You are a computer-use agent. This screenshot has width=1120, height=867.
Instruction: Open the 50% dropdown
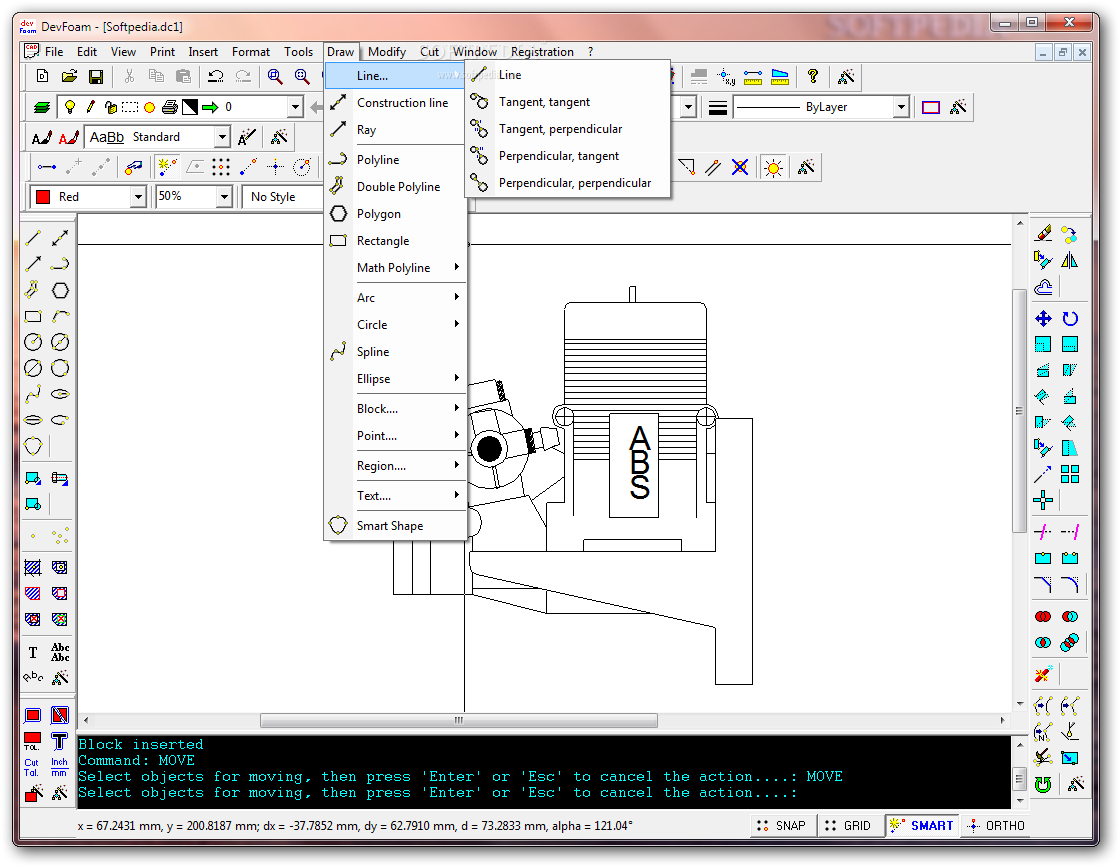(224, 196)
